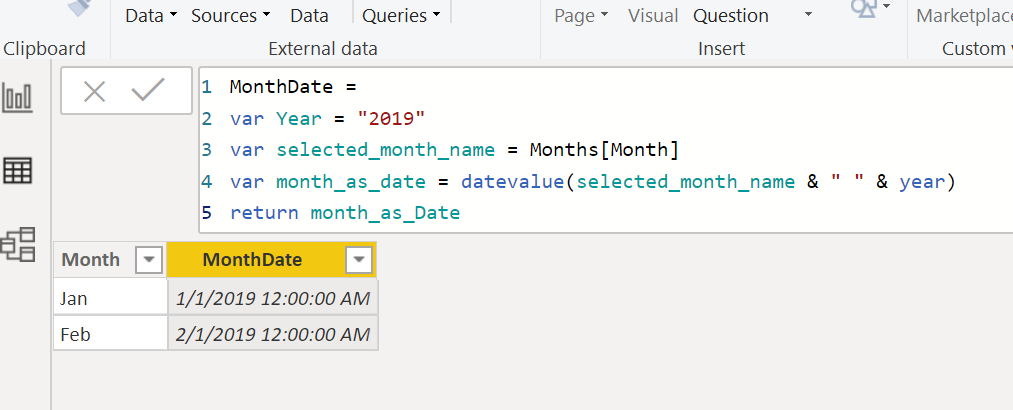Click Months[Month] in formula line 3
Viewport: 1013px width, 410px height.
click(x=604, y=150)
